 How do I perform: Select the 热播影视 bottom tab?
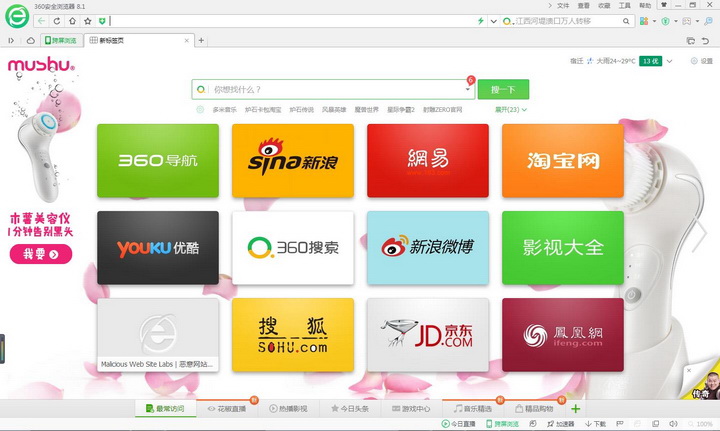coord(288,409)
